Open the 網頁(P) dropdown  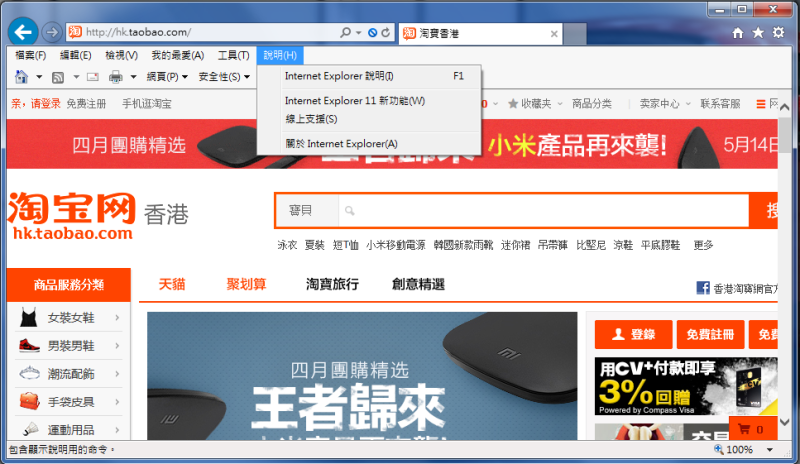(x=167, y=77)
